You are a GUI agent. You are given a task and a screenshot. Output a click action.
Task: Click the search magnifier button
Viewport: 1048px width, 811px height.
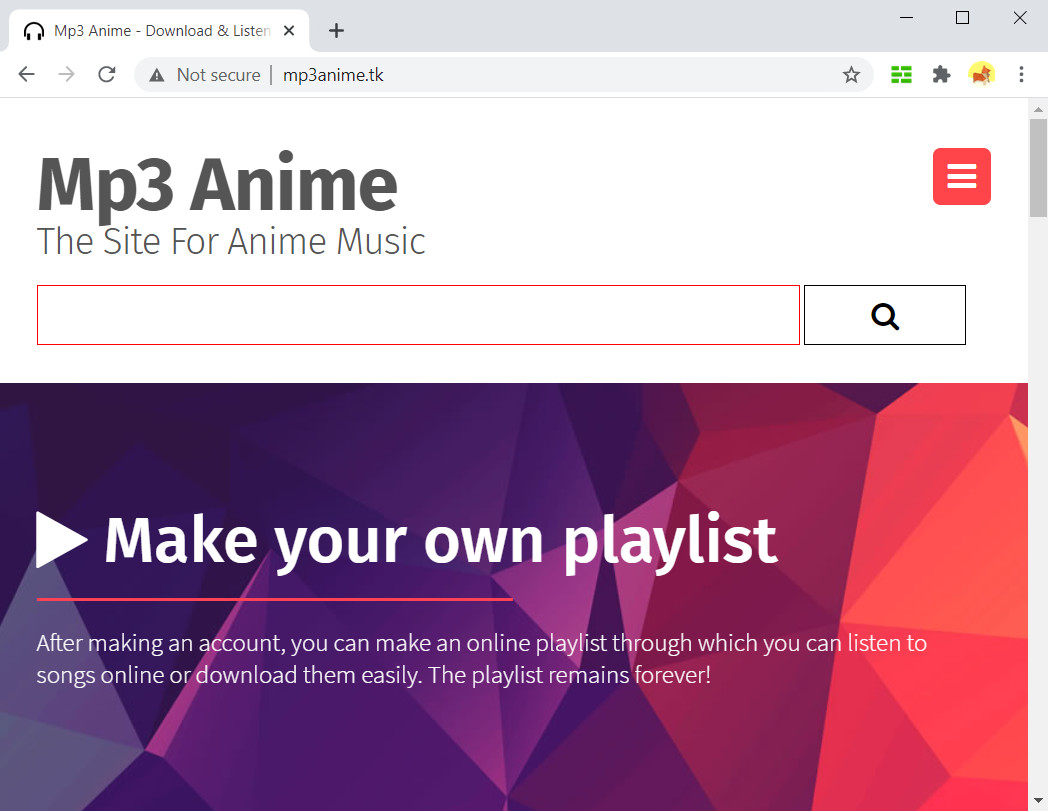tap(883, 315)
